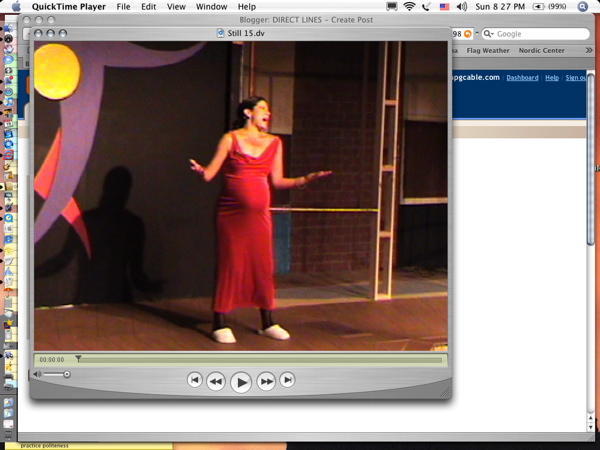
Task: Jump to the start of the movie
Action: pyautogui.click(x=195, y=380)
